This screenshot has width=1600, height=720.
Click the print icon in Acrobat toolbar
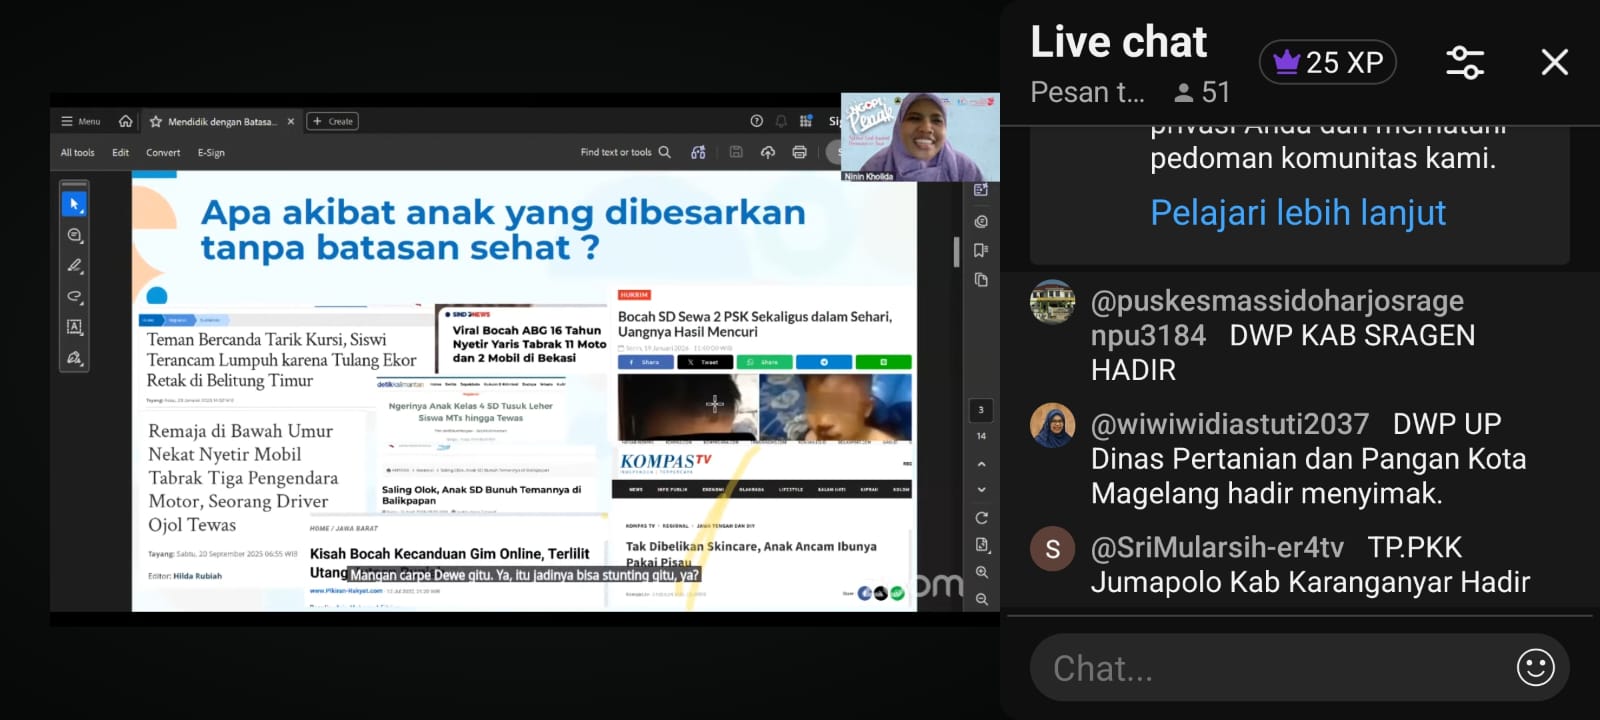pos(799,152)
